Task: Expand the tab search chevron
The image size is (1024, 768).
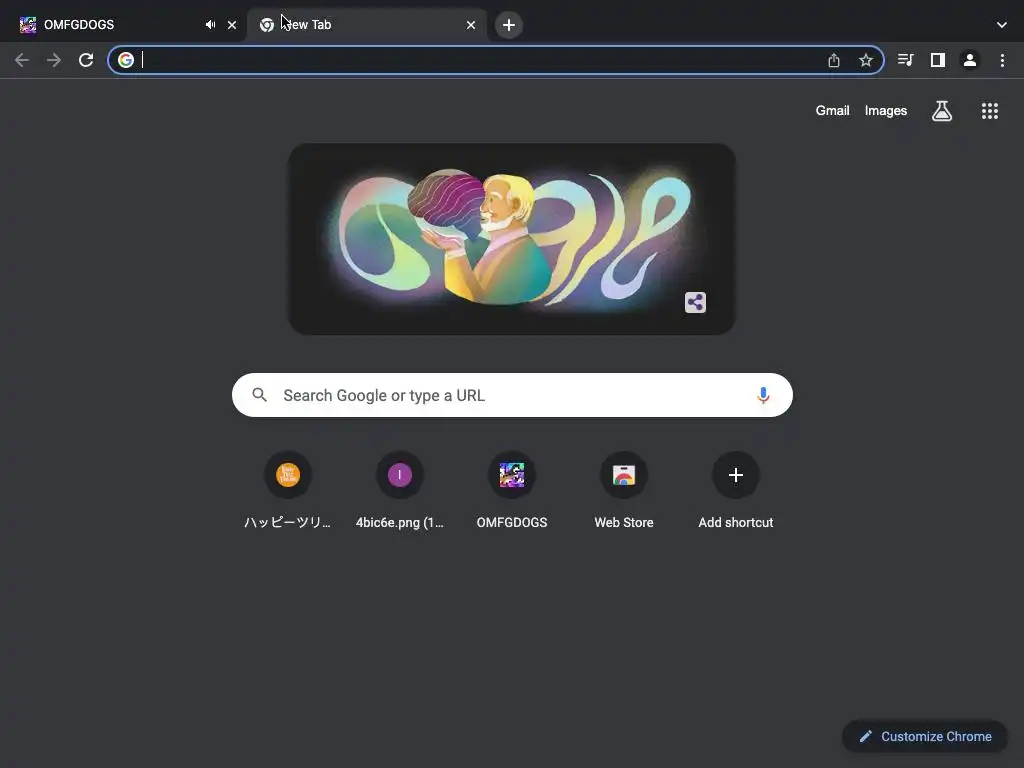Action: [x=1002, y=25]
